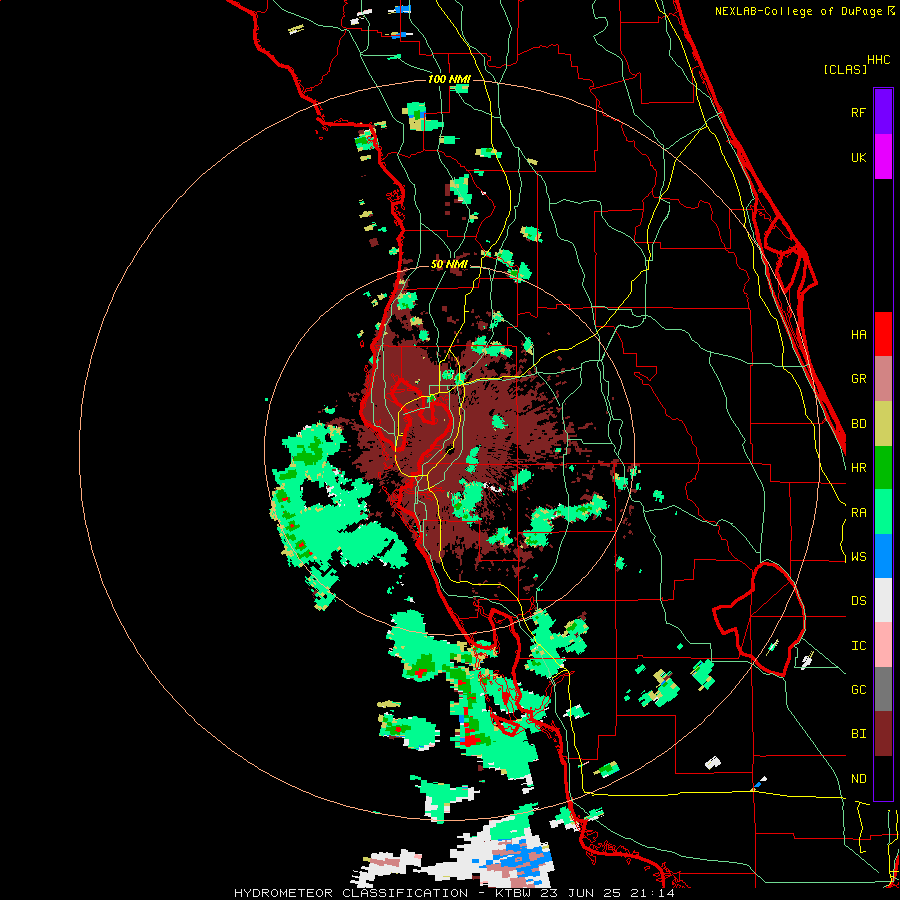Viewport: 900px width, 900px height.
Task: Click the BD yellow legend swatch
Action: click(883, 423)
